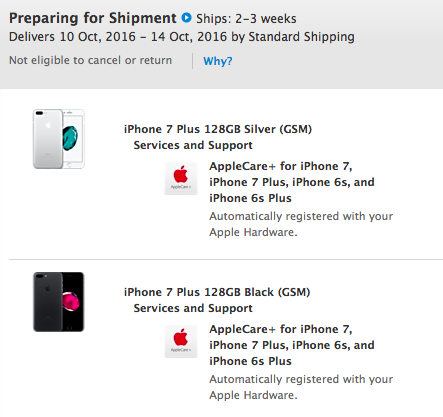Click the black iPhone 7 Plus thumbnail
Viewport: 443px width, 417px height.
click(59, 302)
